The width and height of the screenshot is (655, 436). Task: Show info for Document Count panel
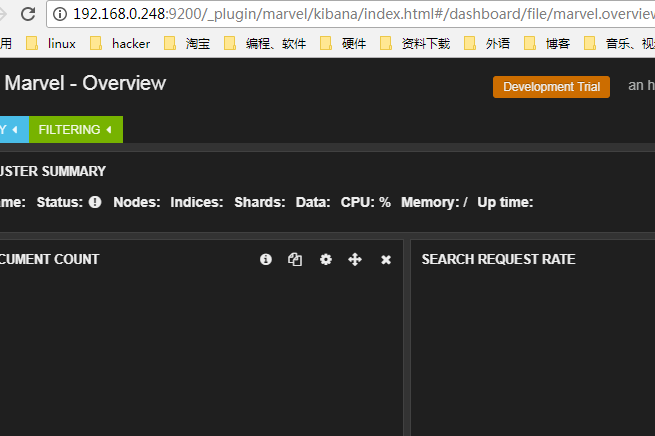click(266, 259)
